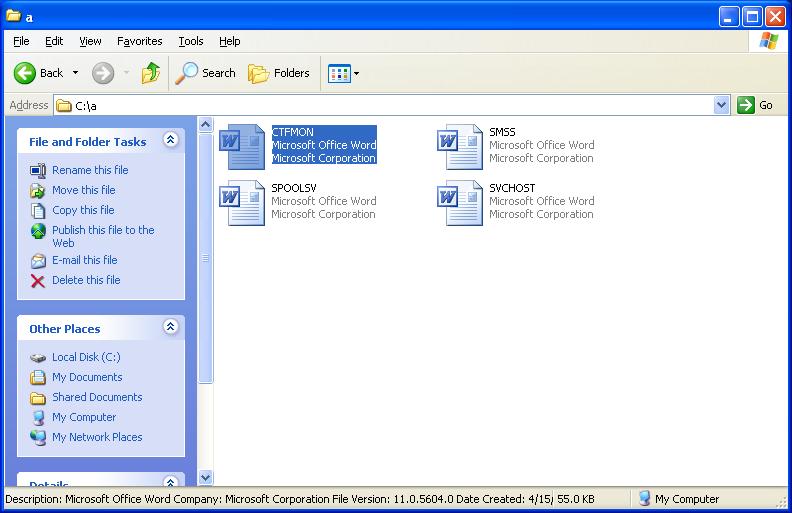Viewport: 792px width, 513px height.
Task: Click the Local Disk (C:) drive icon
Action: [x=38, y=358]
